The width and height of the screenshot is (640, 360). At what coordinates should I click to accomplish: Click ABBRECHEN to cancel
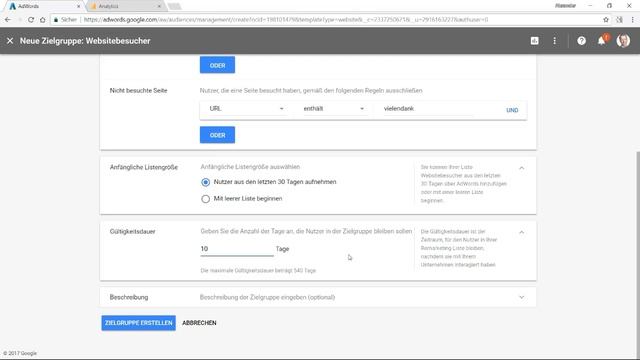pyautogui.click(x=199, y=323)
